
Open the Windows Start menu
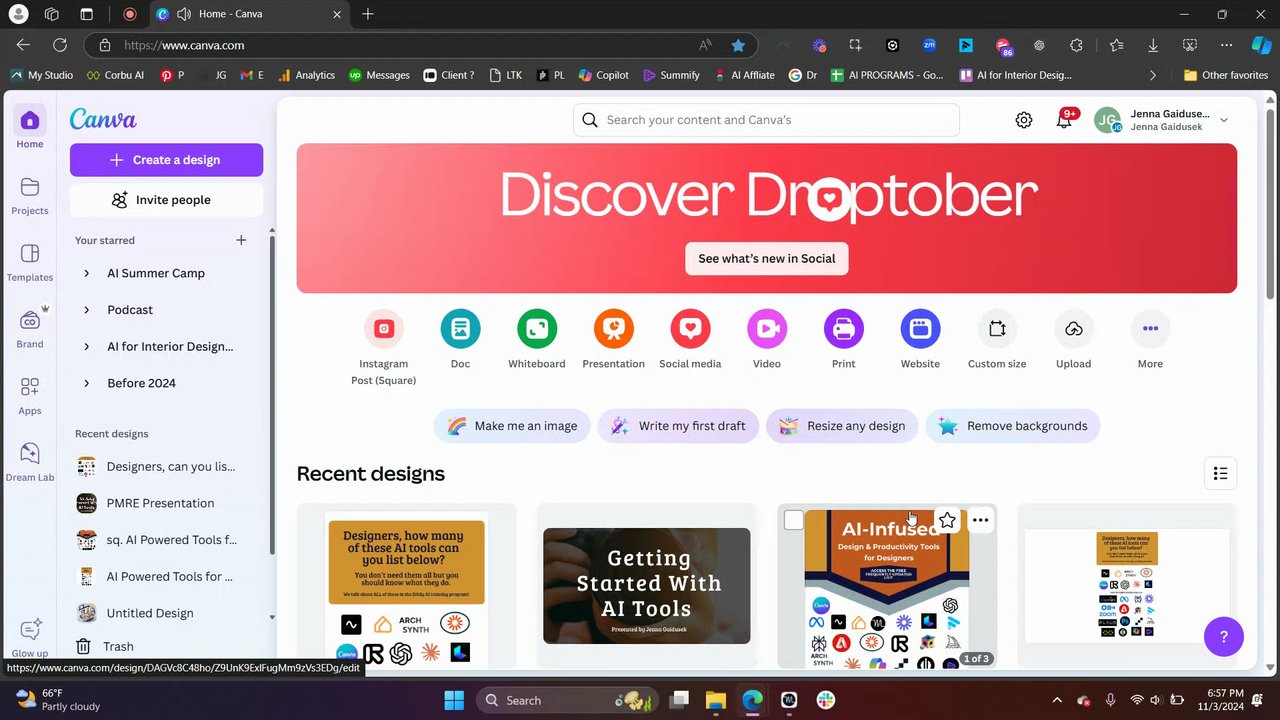(x=454, y=700)
